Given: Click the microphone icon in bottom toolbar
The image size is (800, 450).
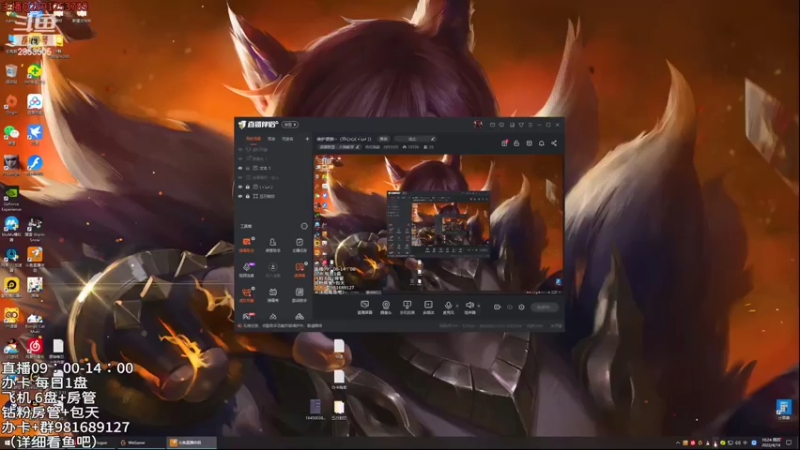Looking at the screenshot, I should 448,307.
